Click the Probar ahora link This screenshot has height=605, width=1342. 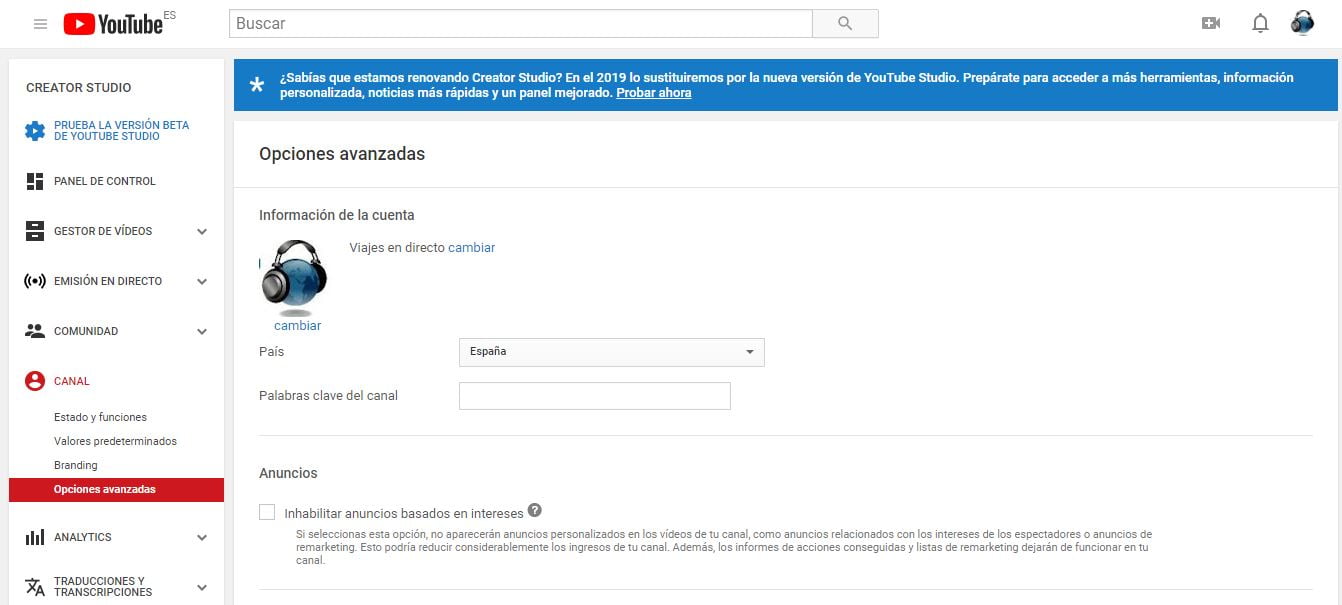click(653, 93)
